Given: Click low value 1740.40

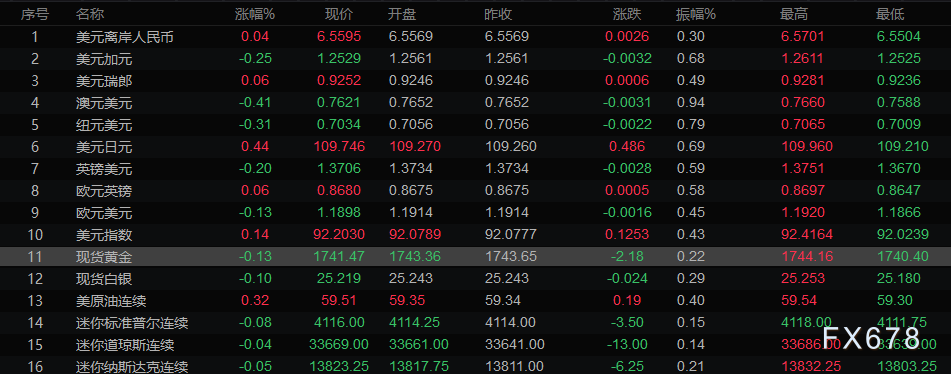Looking at the screenshot, I should click(x=902, y=256).
